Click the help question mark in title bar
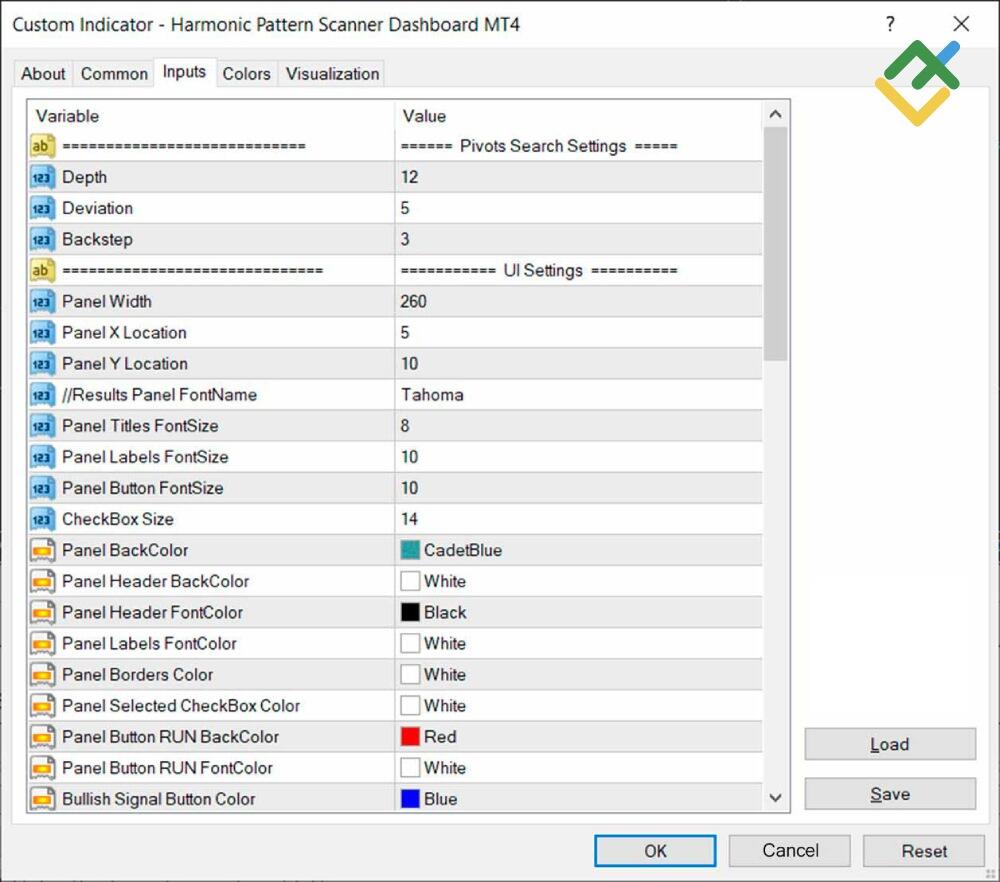1000x882 pixels. 890,25
